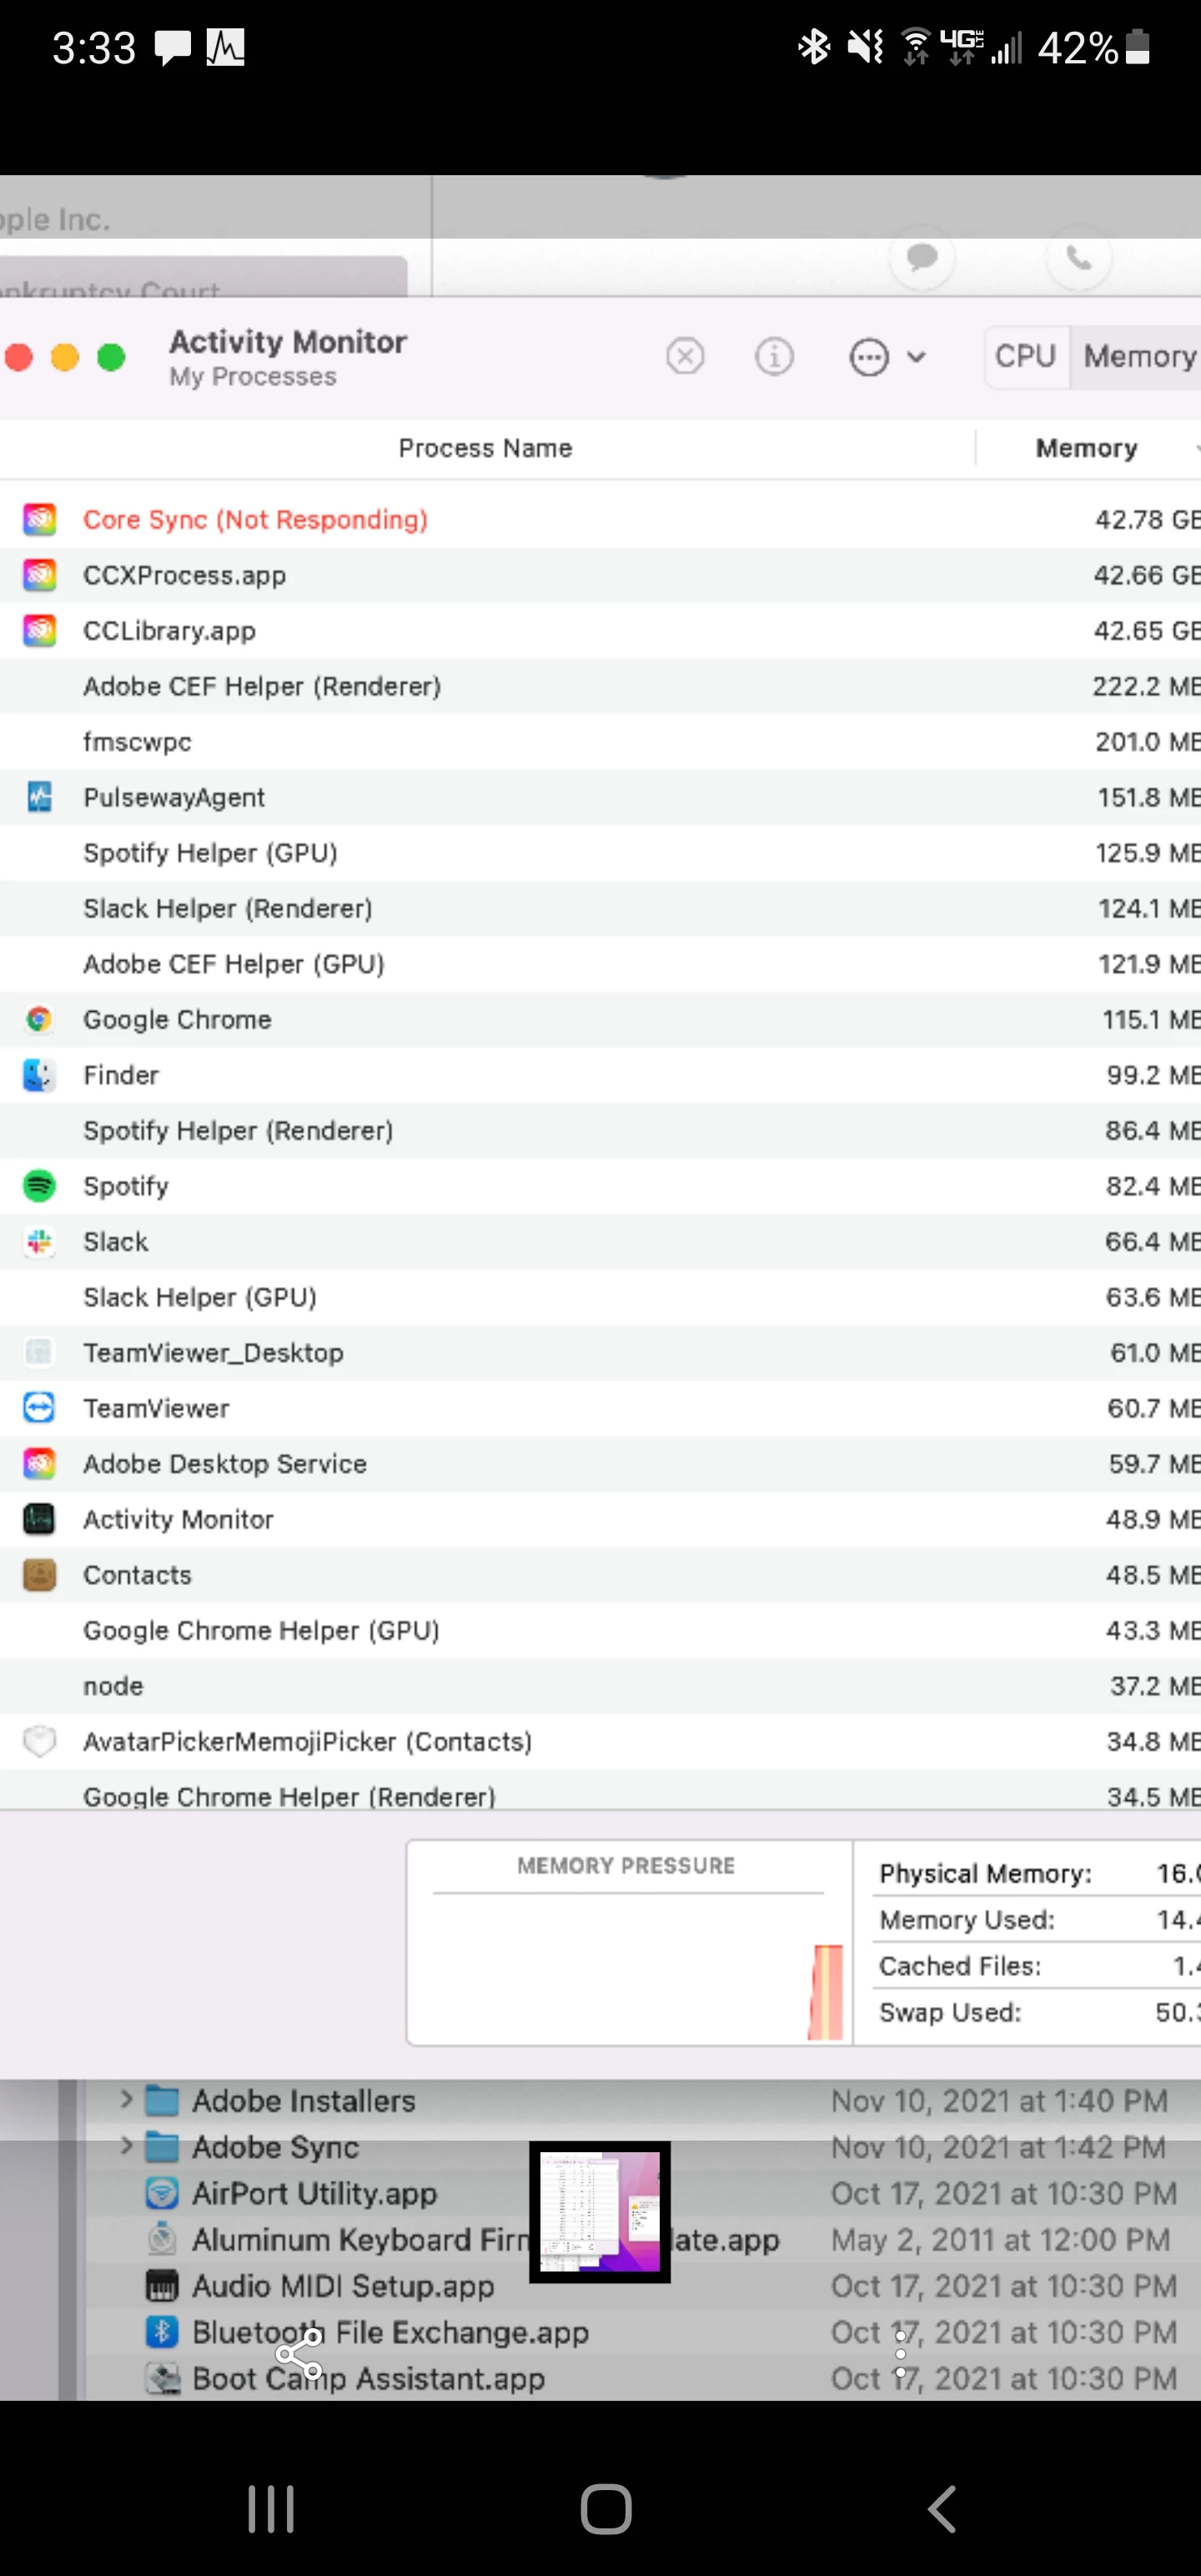Image resolution: width=1201 pixels, height=2576 pixels.
Task: Click the Physical Memory stat
Action: [1038, 1873]
